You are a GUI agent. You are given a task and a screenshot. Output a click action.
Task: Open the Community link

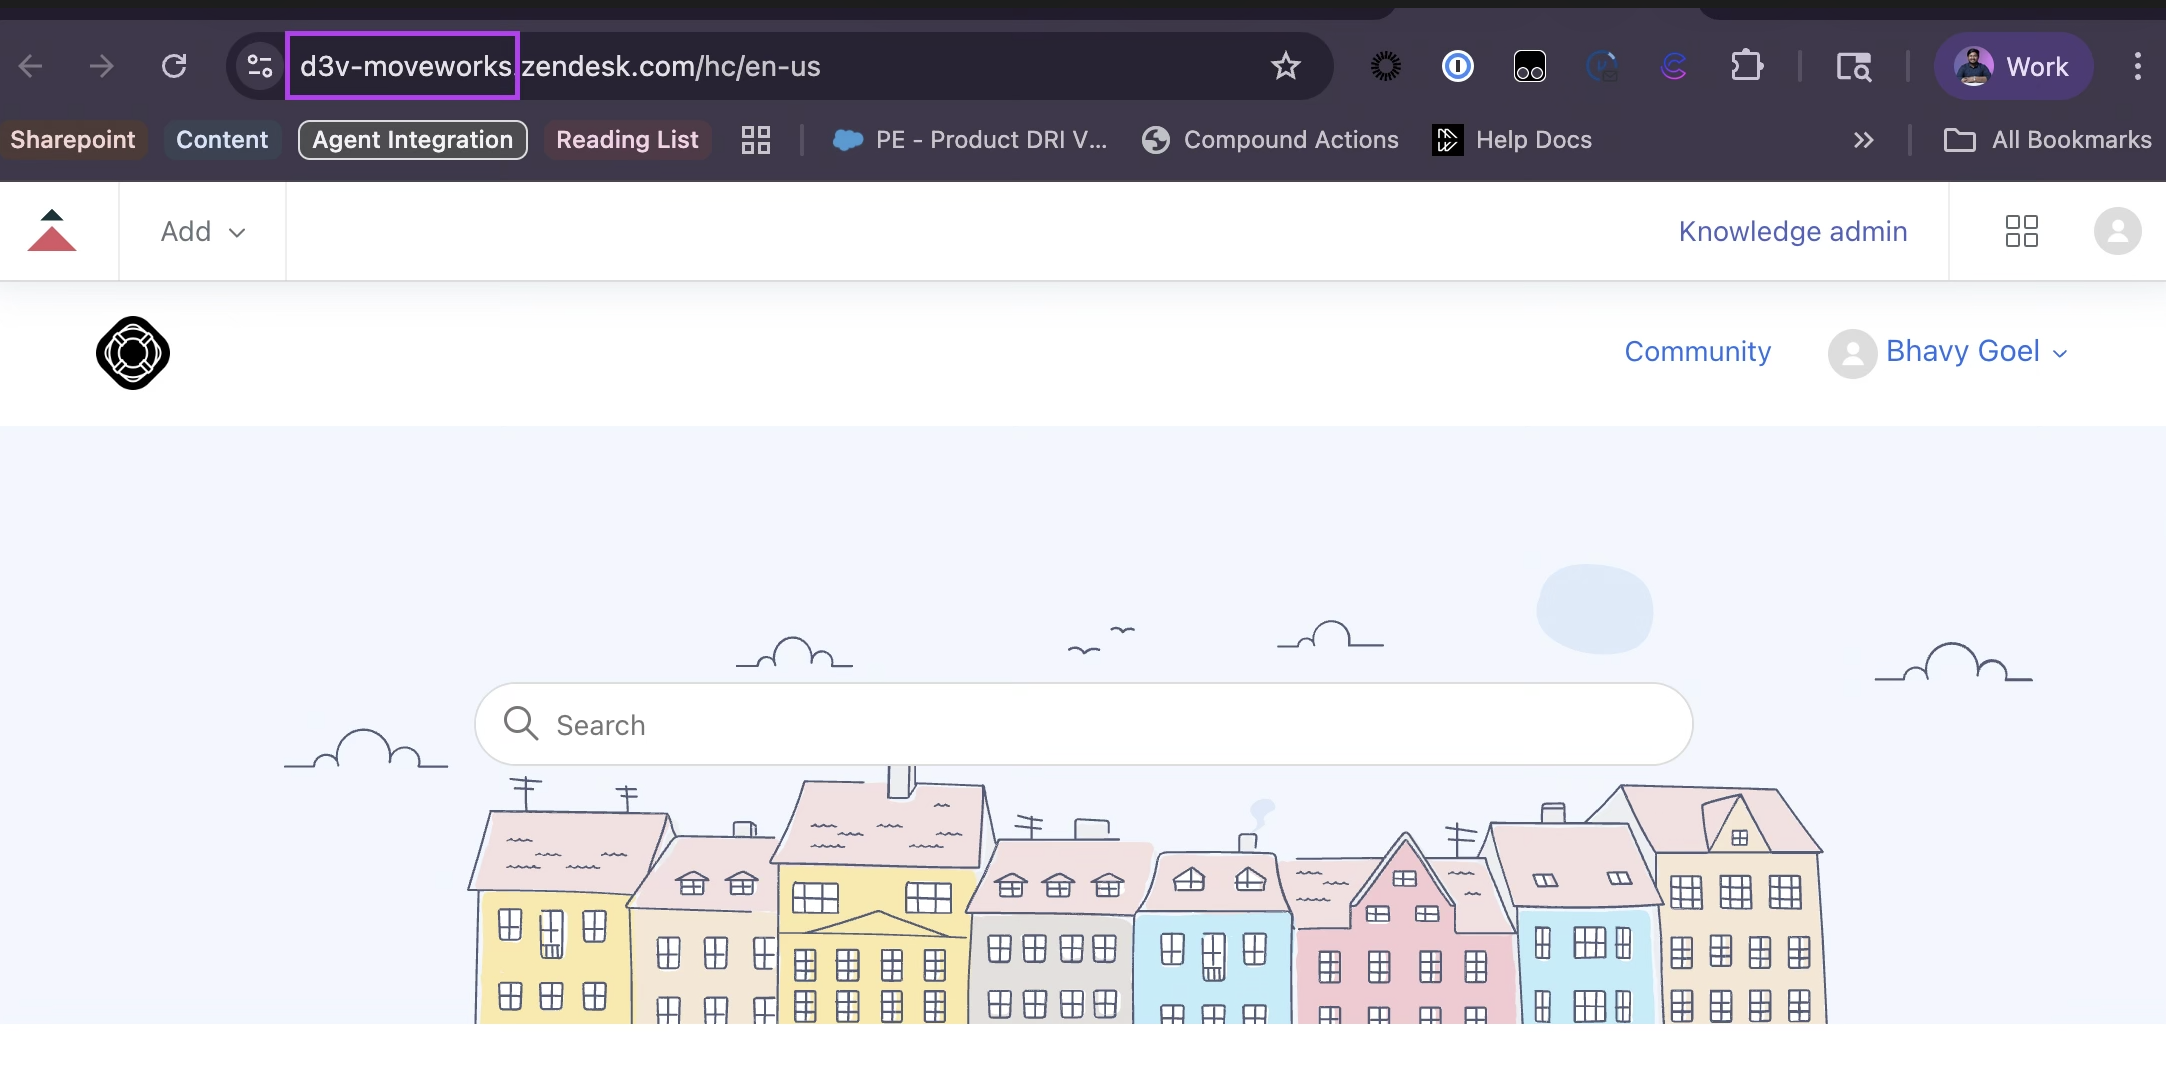tap(1697, 352)
